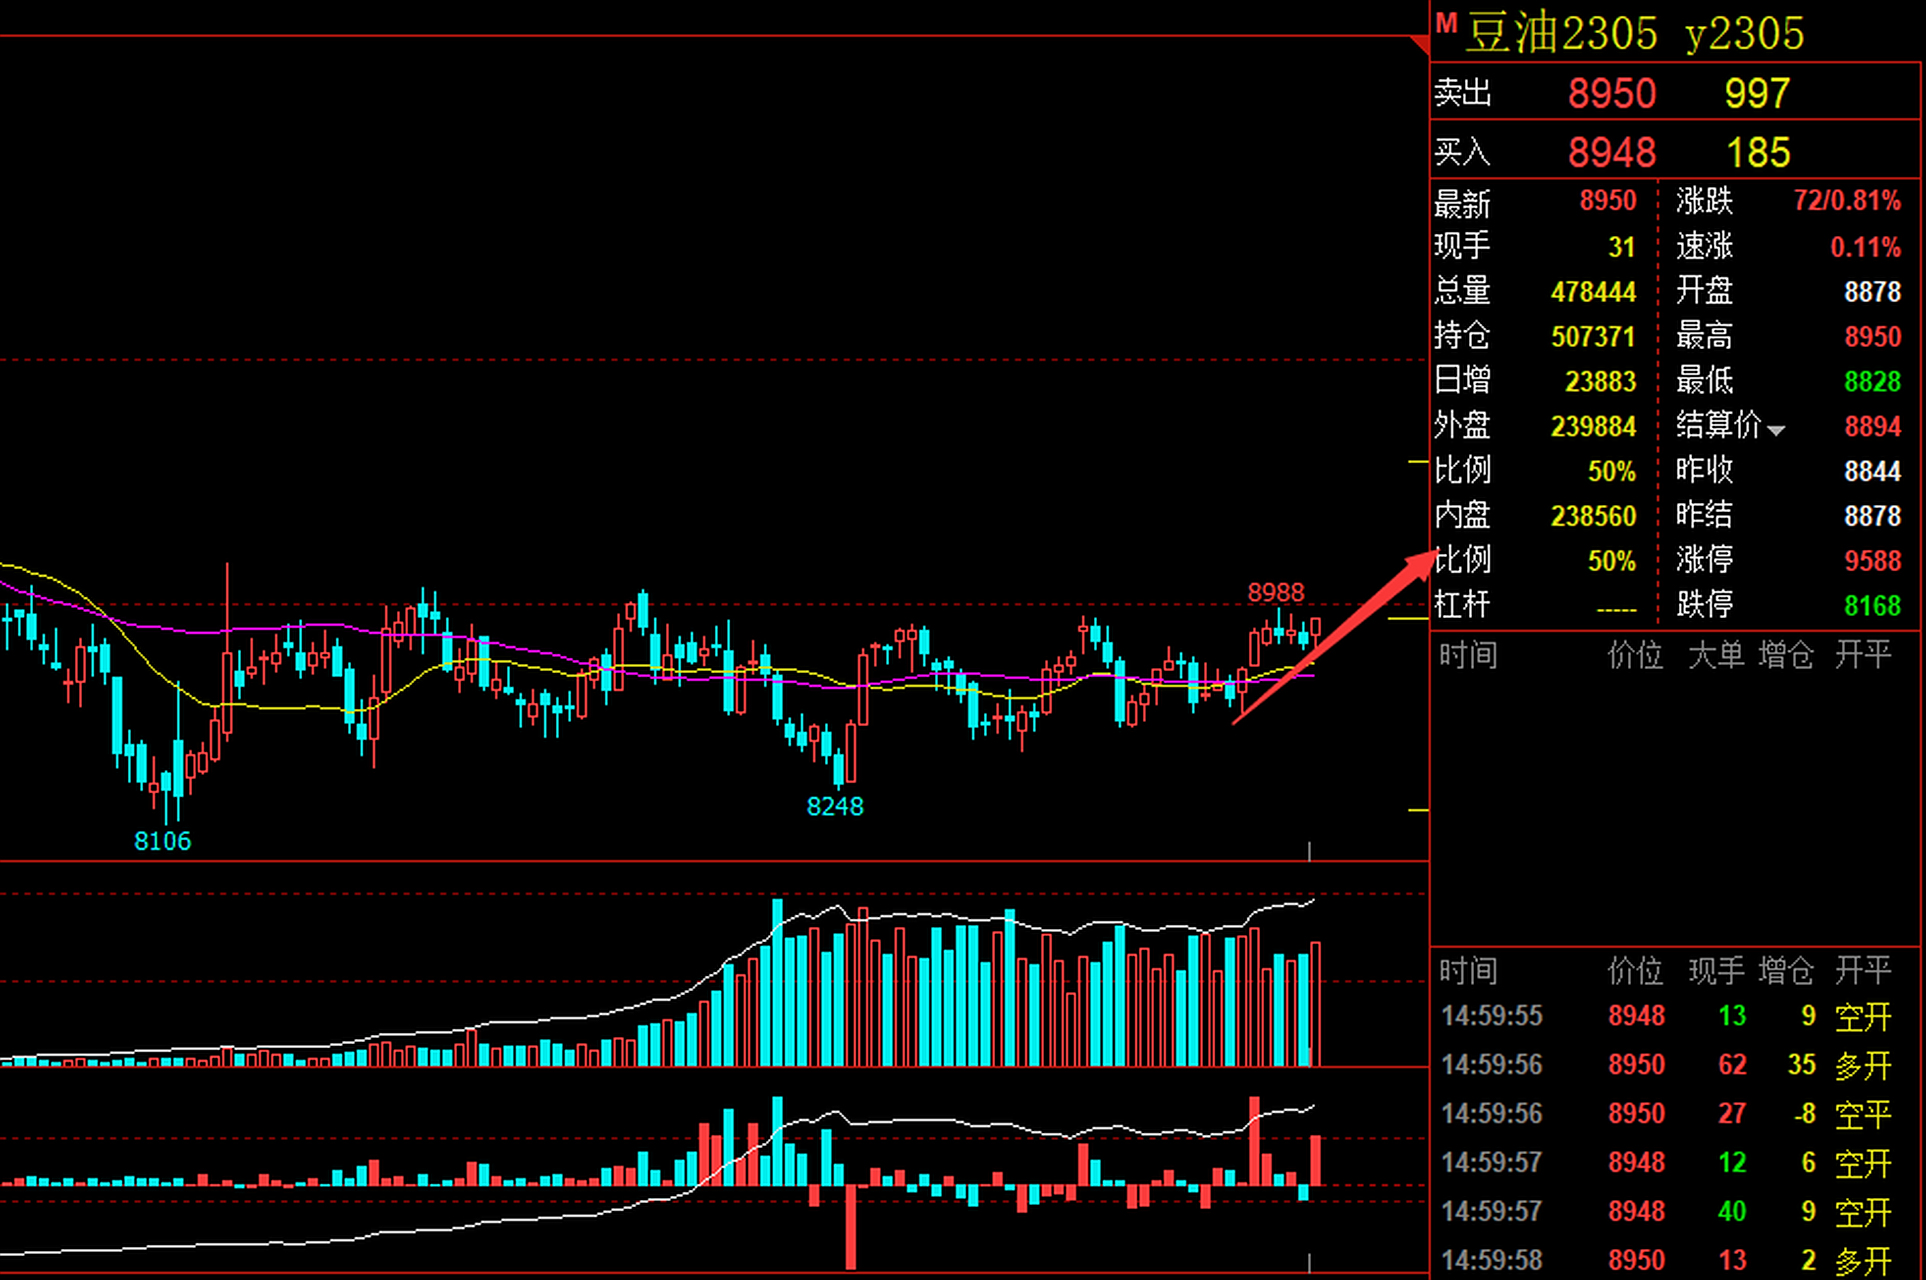Click the 跌停 8168 limit-down value
The height and width of the screenshot is (1280, 1926).
coord(1872,605)
